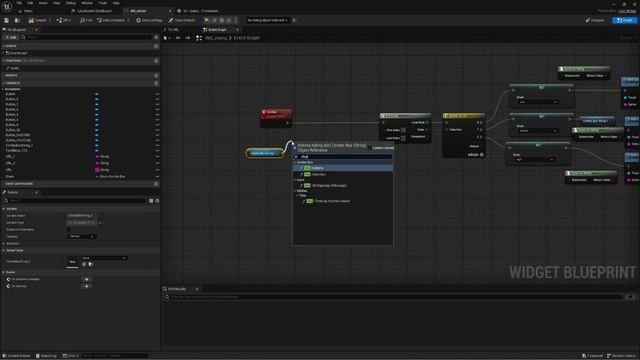Click the String type pill of URL_1 variable
The width and height of the screenshot is (640, 360).
pos(102,156)
